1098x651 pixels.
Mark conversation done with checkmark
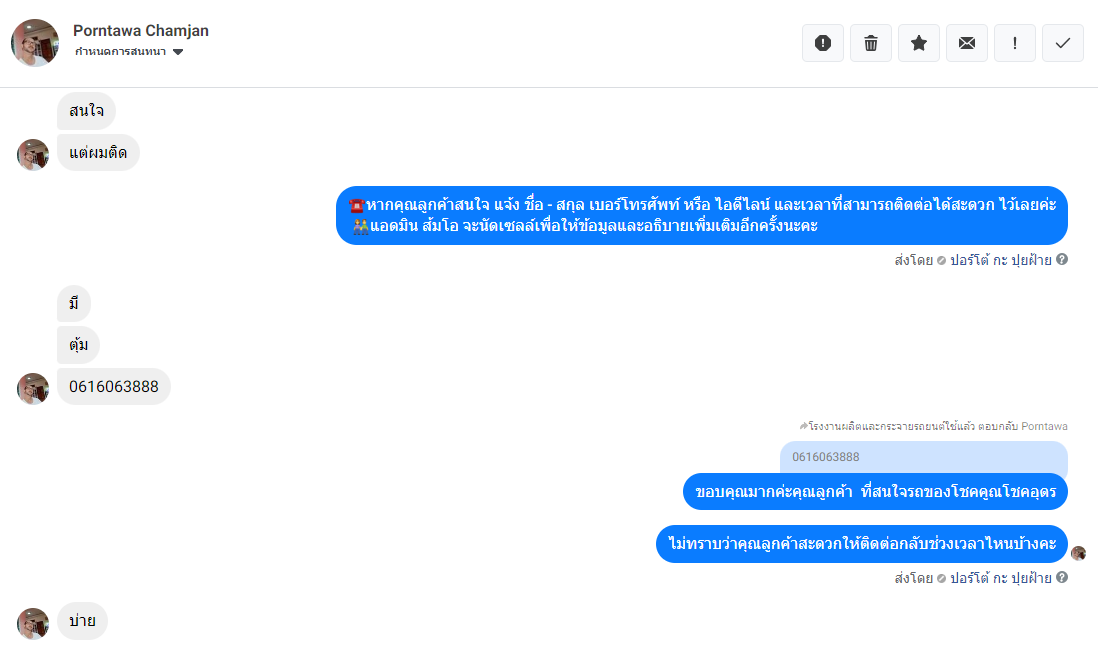tap(1063, 43)
